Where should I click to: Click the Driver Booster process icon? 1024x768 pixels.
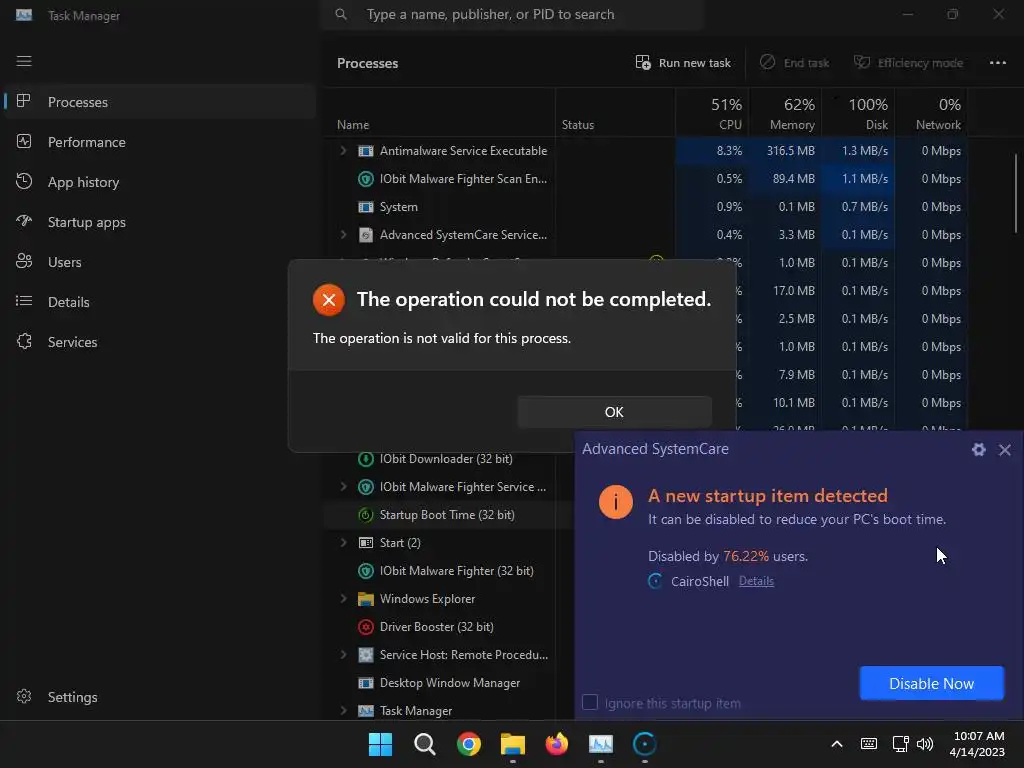366,627
